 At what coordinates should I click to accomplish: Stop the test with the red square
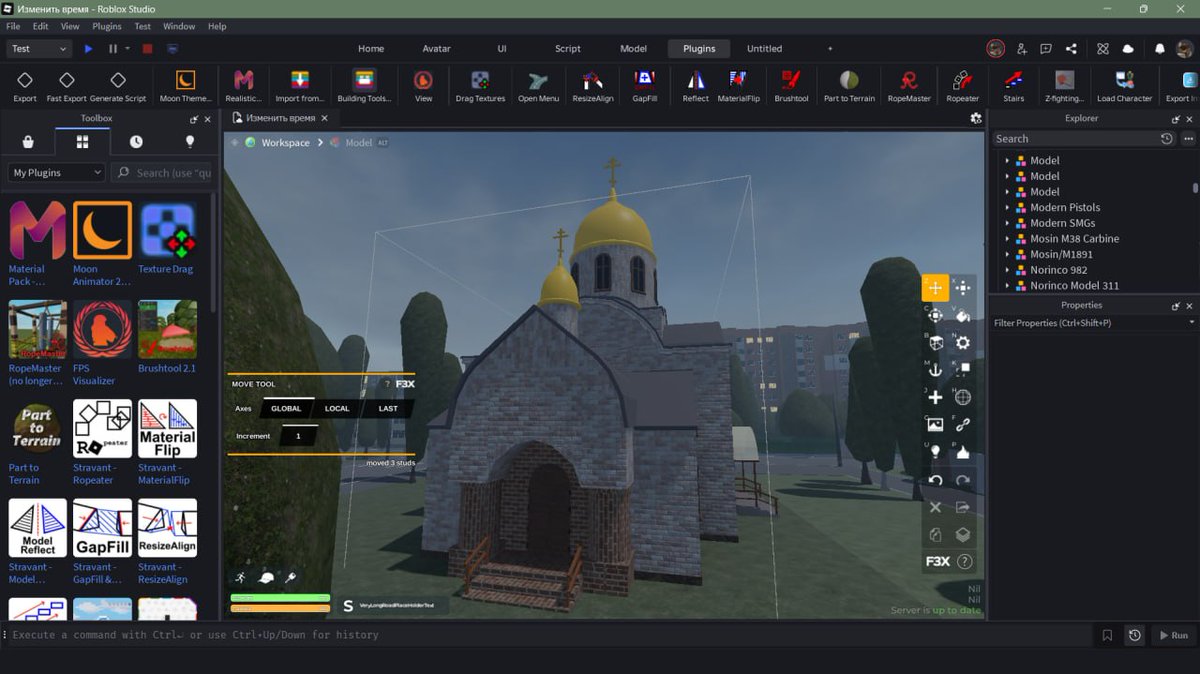147,48
